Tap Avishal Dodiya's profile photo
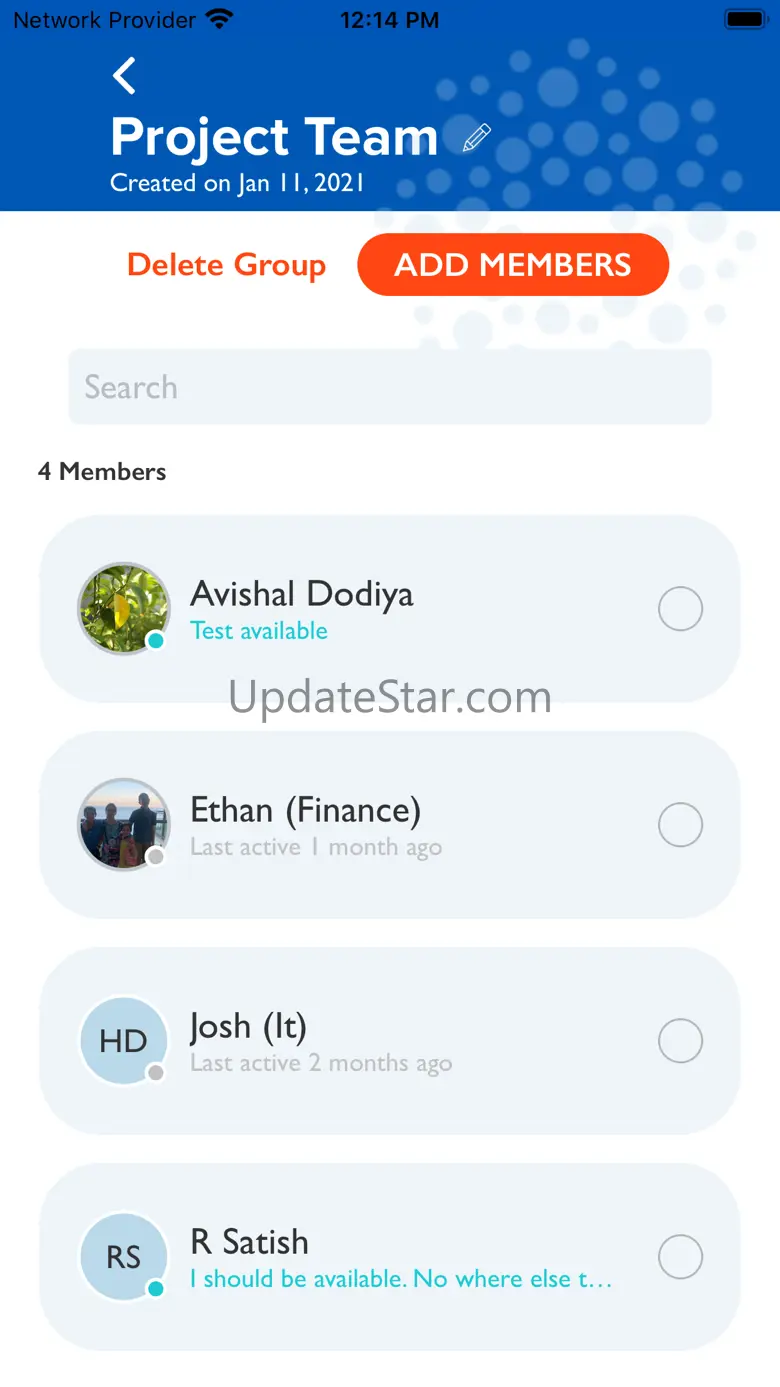 click(x=124, y=608)
